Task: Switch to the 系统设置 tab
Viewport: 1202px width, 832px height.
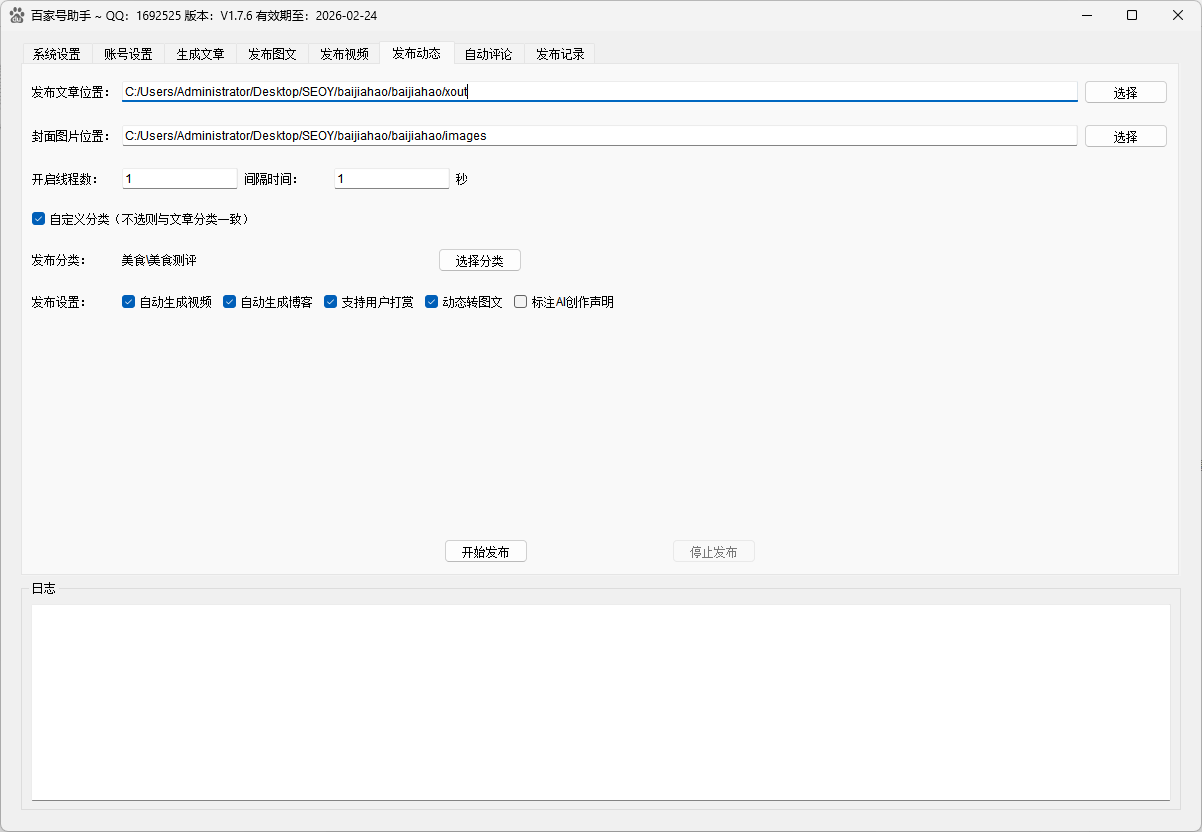Action: click(x=57, y=54)
